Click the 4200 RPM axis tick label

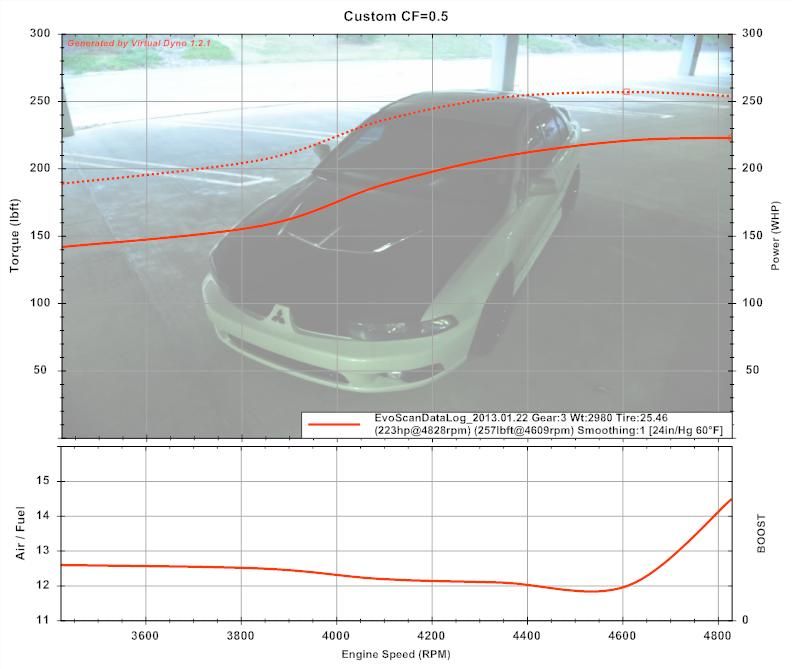[431, 635]
